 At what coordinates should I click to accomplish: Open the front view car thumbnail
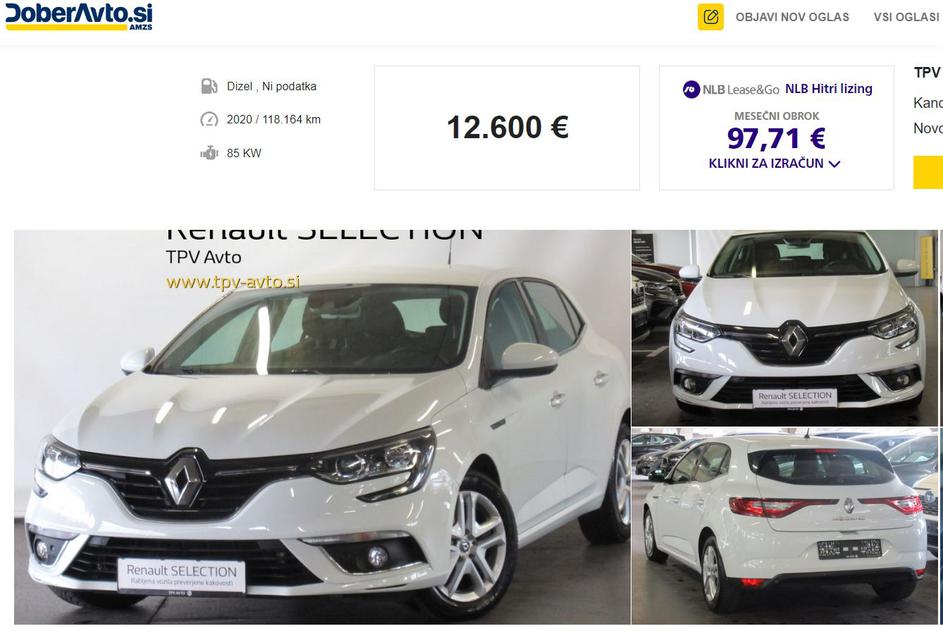tap(785, 328)
